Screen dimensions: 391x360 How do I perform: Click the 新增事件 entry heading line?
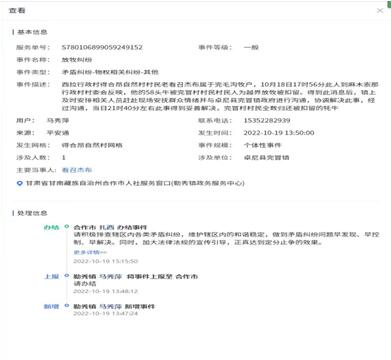pyautogui.click(x=114, y=306)
